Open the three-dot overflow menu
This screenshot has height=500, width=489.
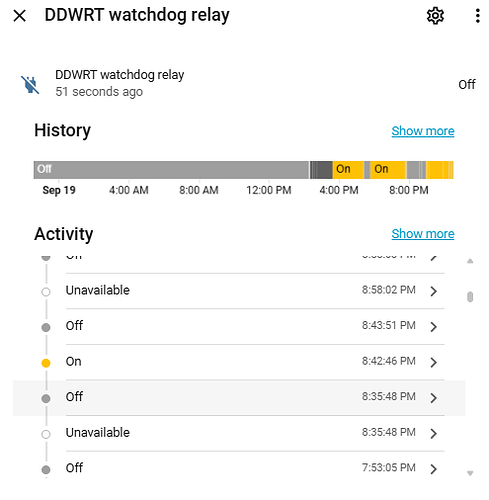coord(478,16)
